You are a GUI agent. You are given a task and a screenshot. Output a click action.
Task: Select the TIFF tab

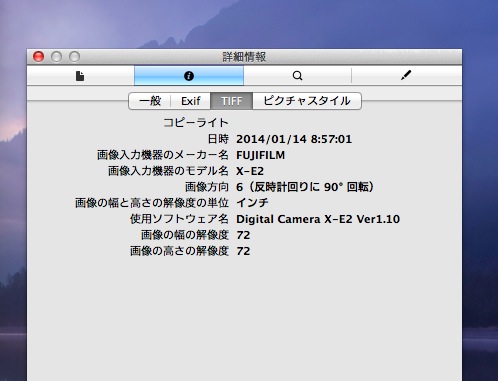[x=232, y=101]
